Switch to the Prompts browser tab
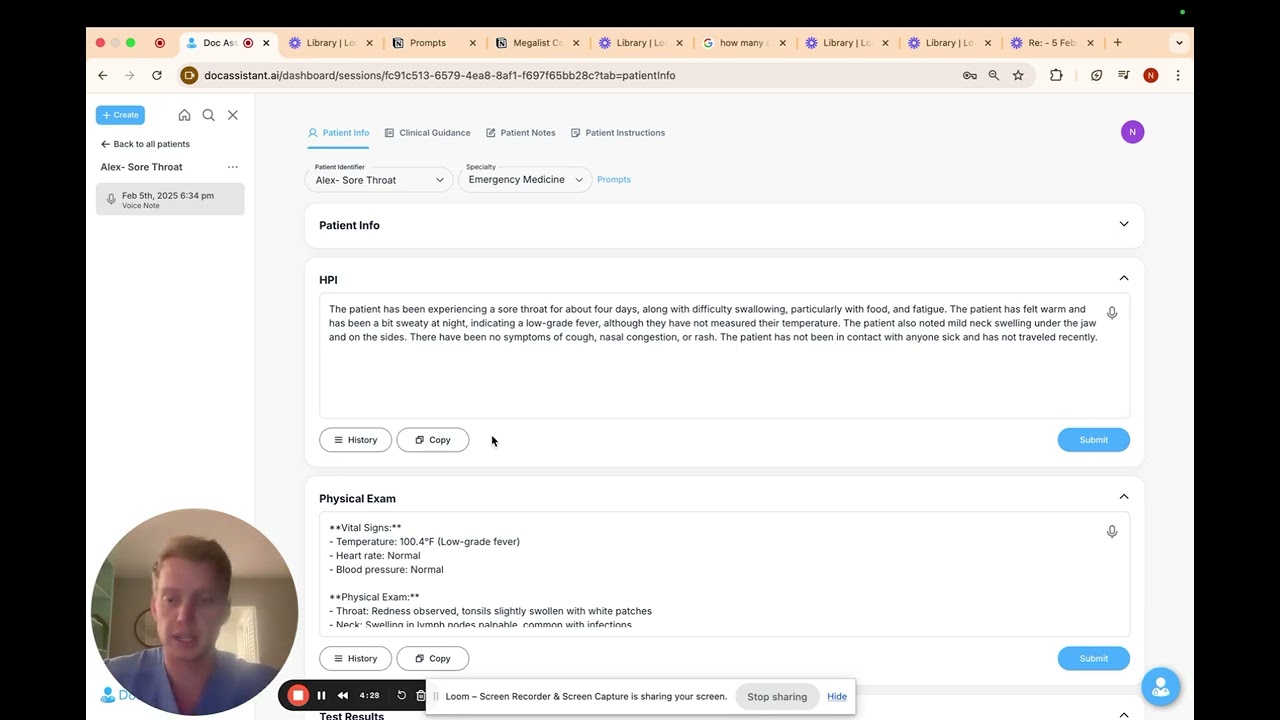1280x720 pixels. (428, 43)
